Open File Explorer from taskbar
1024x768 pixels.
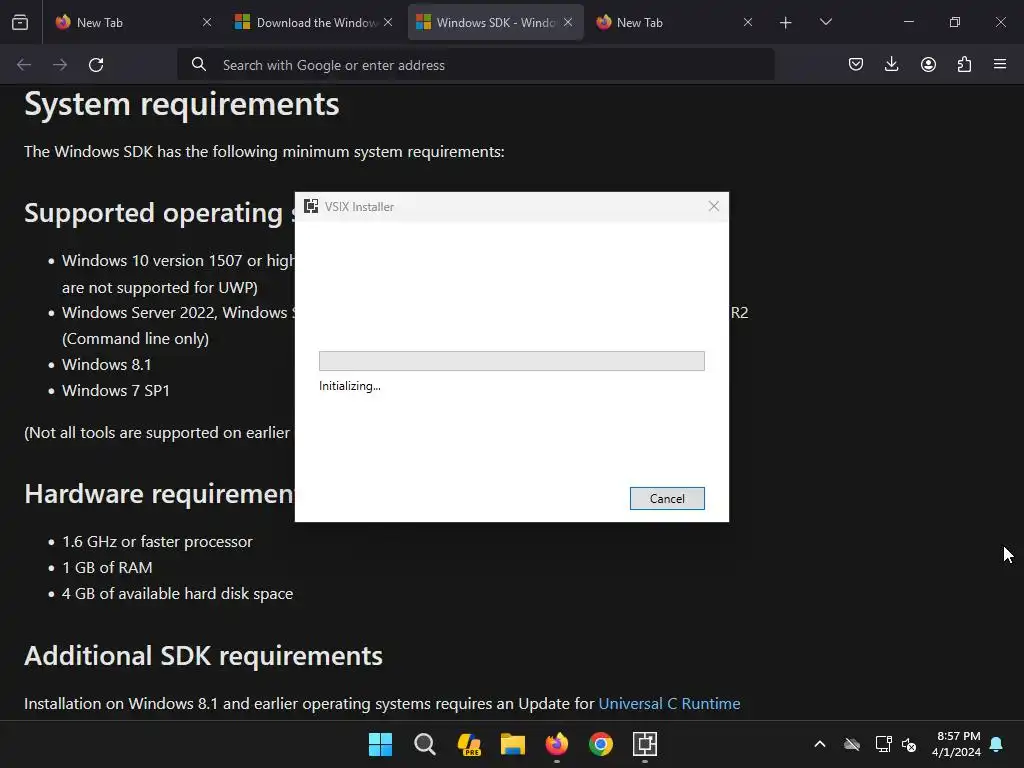pos(513,744)
